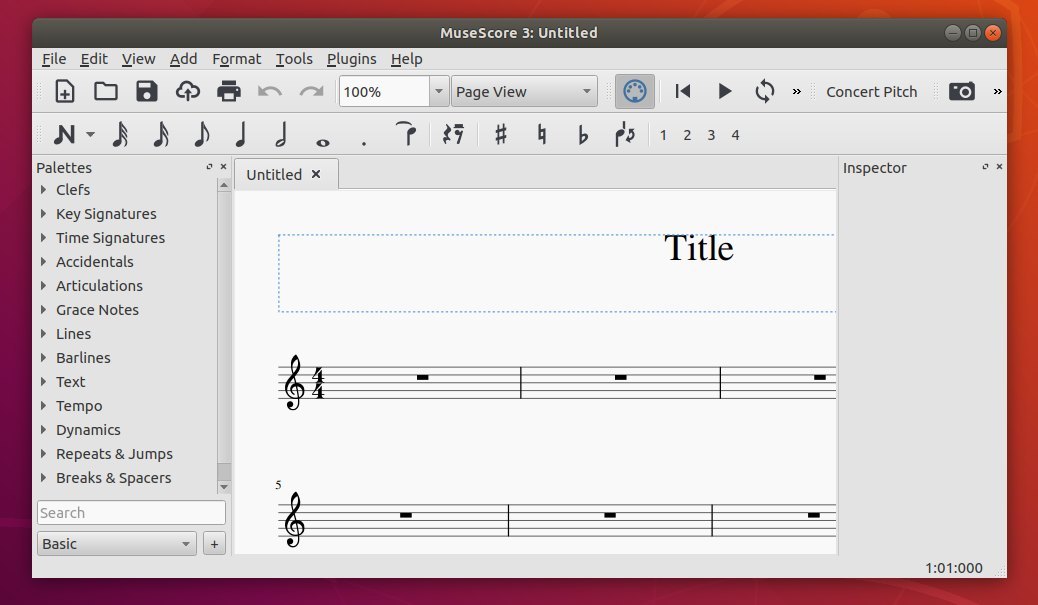Toggle the MIDI input button
This screenshot has height=605, width=1038.
tap(634, 91)
